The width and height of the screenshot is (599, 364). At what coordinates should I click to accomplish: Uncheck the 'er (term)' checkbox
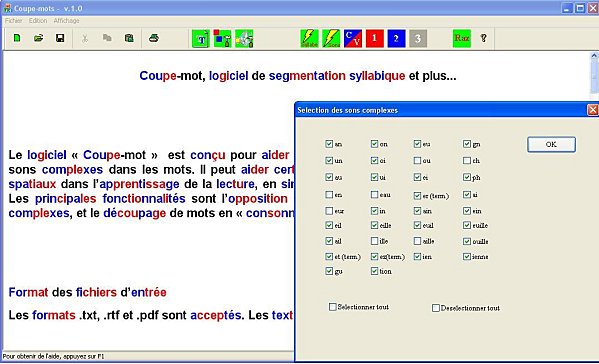point(417,196)
